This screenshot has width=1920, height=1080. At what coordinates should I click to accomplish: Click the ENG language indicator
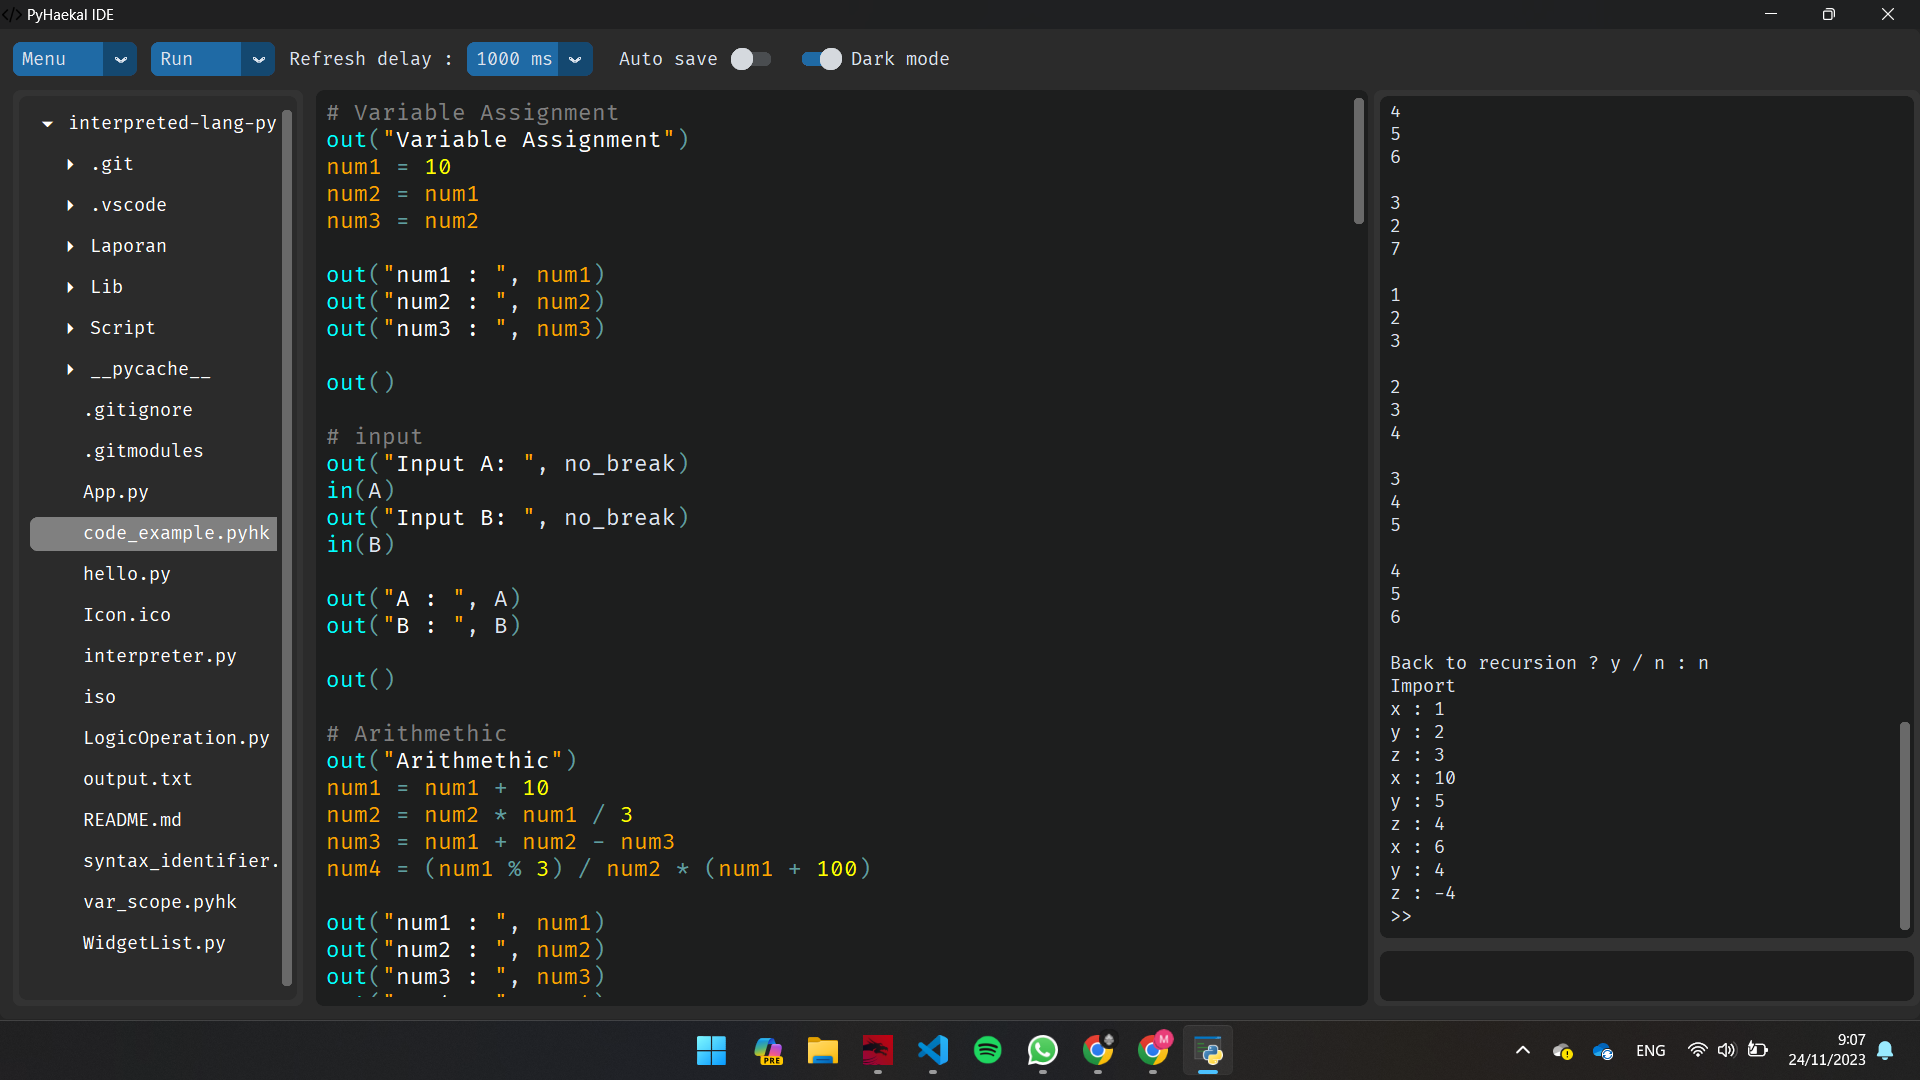(x=1650, y=1050)
